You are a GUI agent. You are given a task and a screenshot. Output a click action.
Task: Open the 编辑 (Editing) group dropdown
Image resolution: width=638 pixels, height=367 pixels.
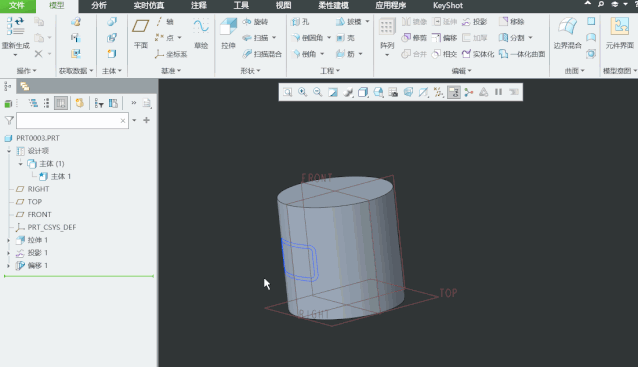[x=461, y=71]
